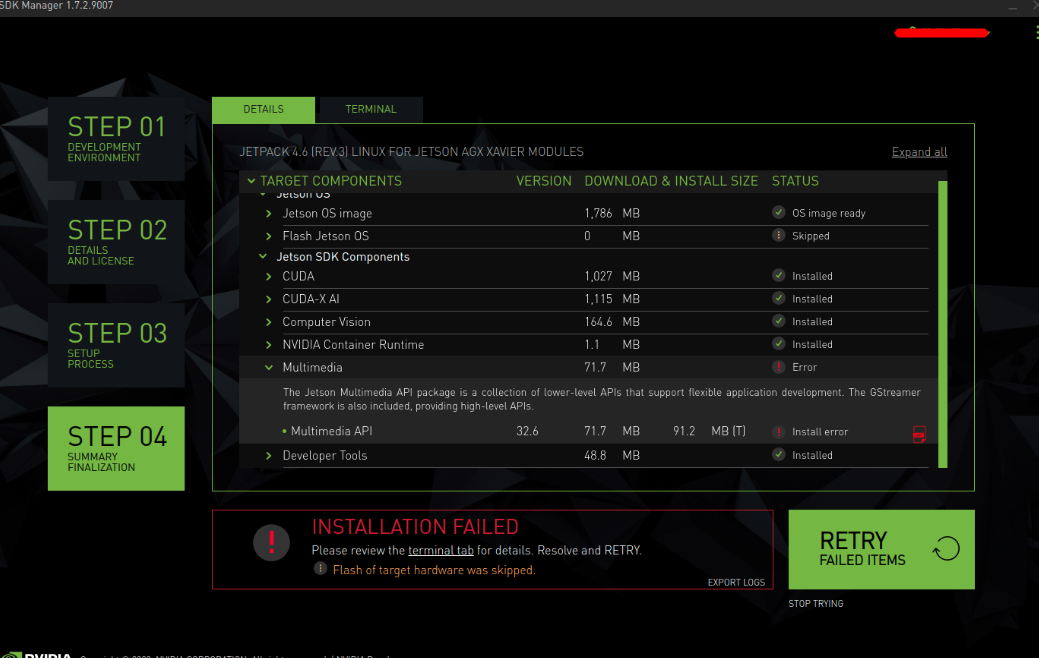Viewport: 1039px width, 658px height.
Task: Open Step 01 Development Environment
Action: (116, 138)
